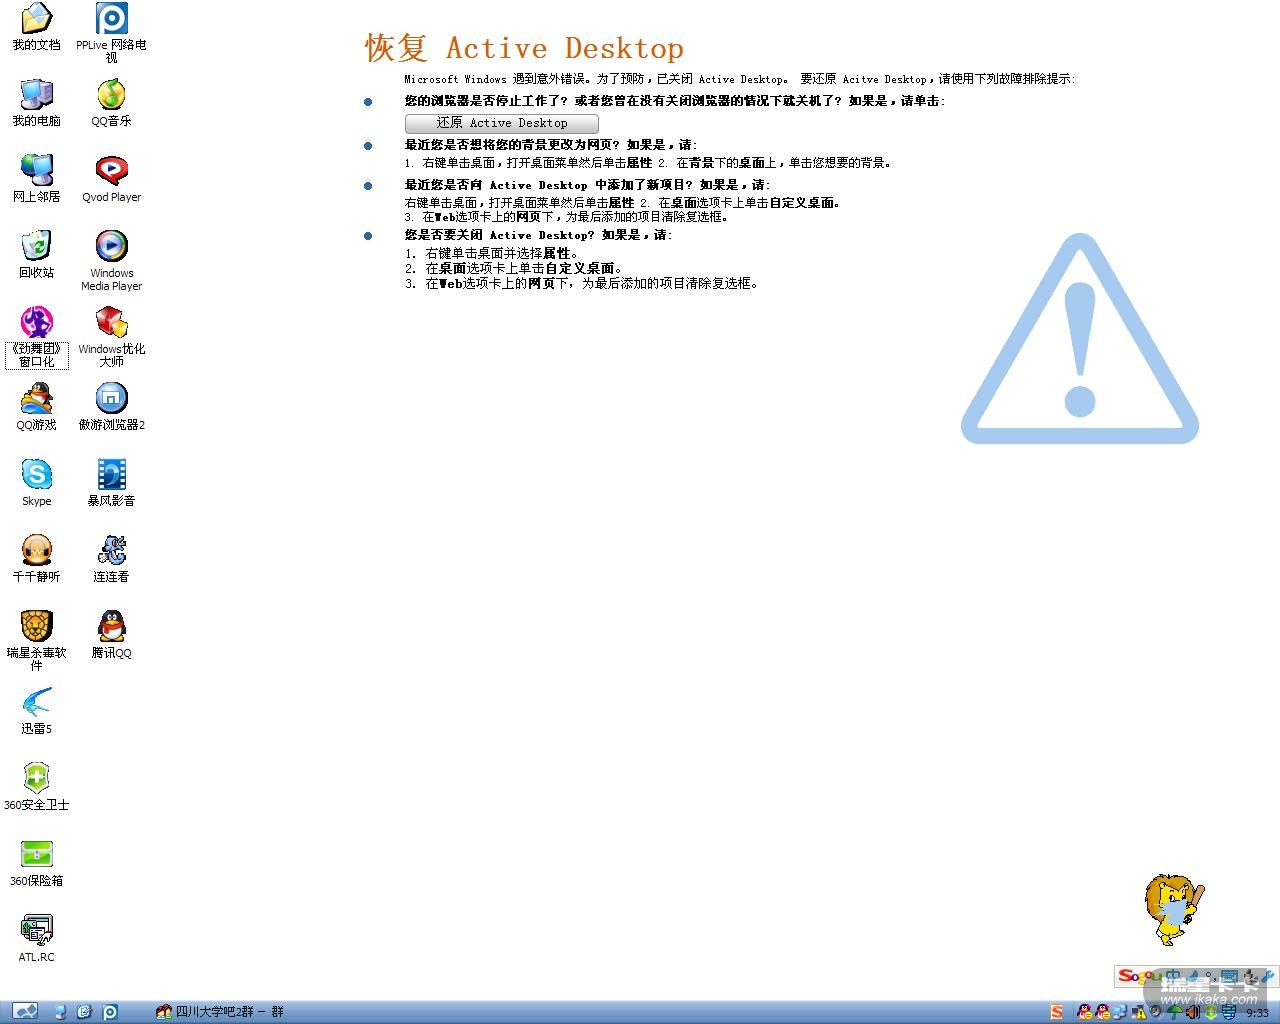Click the 千千静听 desktop icon
The width and height of the screenshot is (1280, 1024).
36,559
